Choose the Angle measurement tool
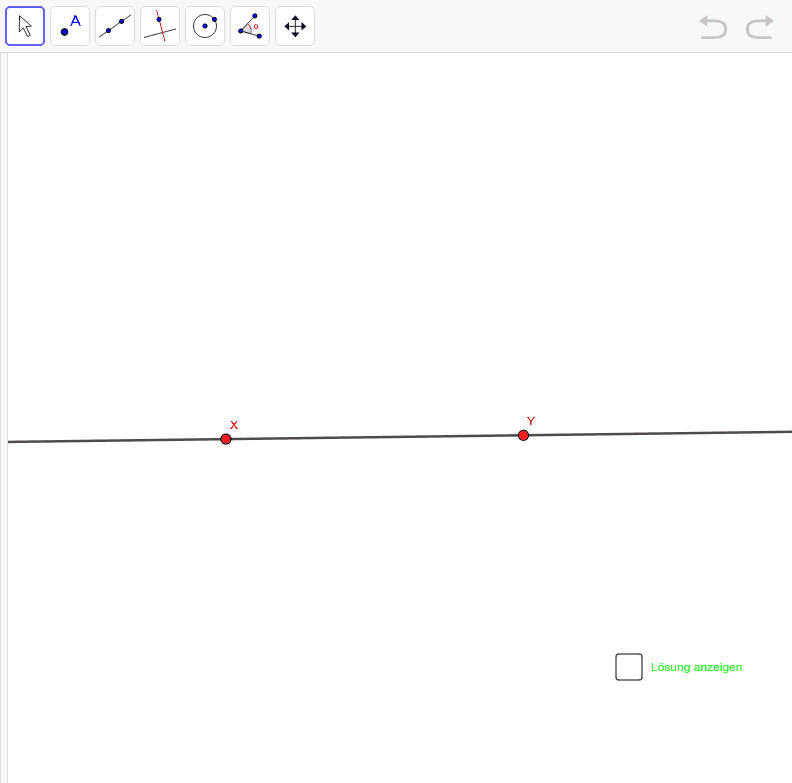Screen dimensions: 792x783 click(250, 26)
